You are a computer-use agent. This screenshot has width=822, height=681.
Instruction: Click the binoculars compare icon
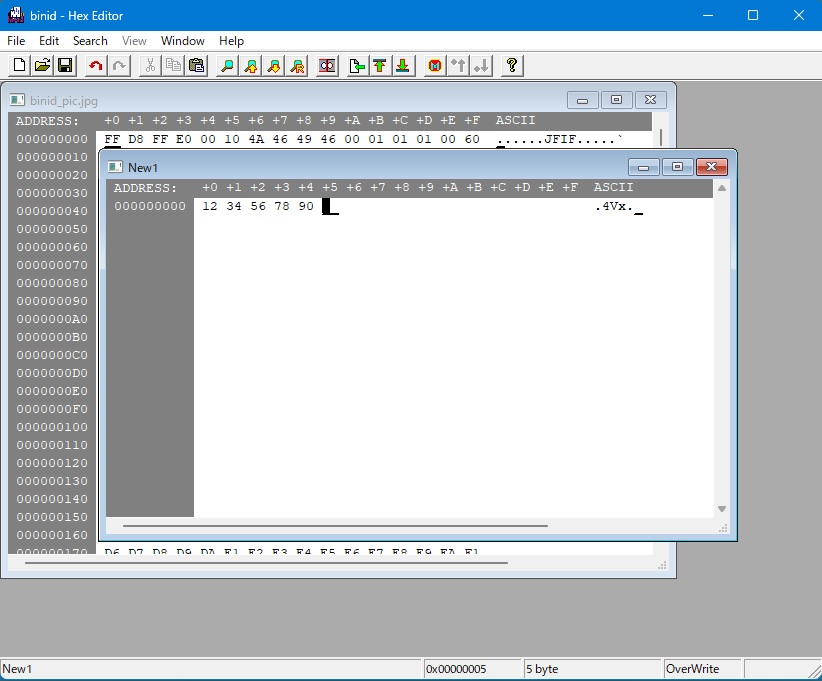pyautogui.click(x=327, y=66)
